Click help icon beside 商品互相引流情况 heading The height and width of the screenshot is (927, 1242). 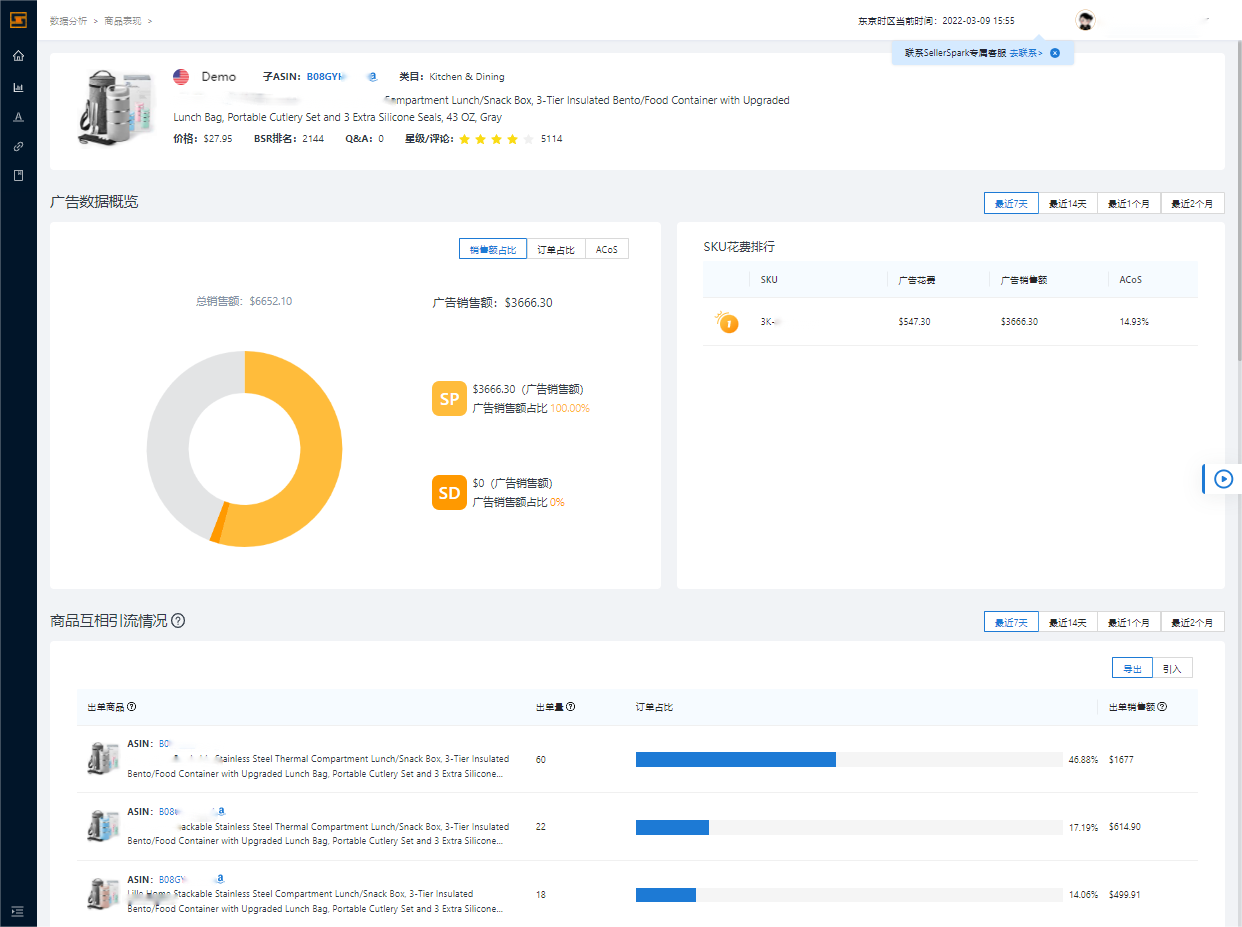pyautogui.click(x=178, y=621)
